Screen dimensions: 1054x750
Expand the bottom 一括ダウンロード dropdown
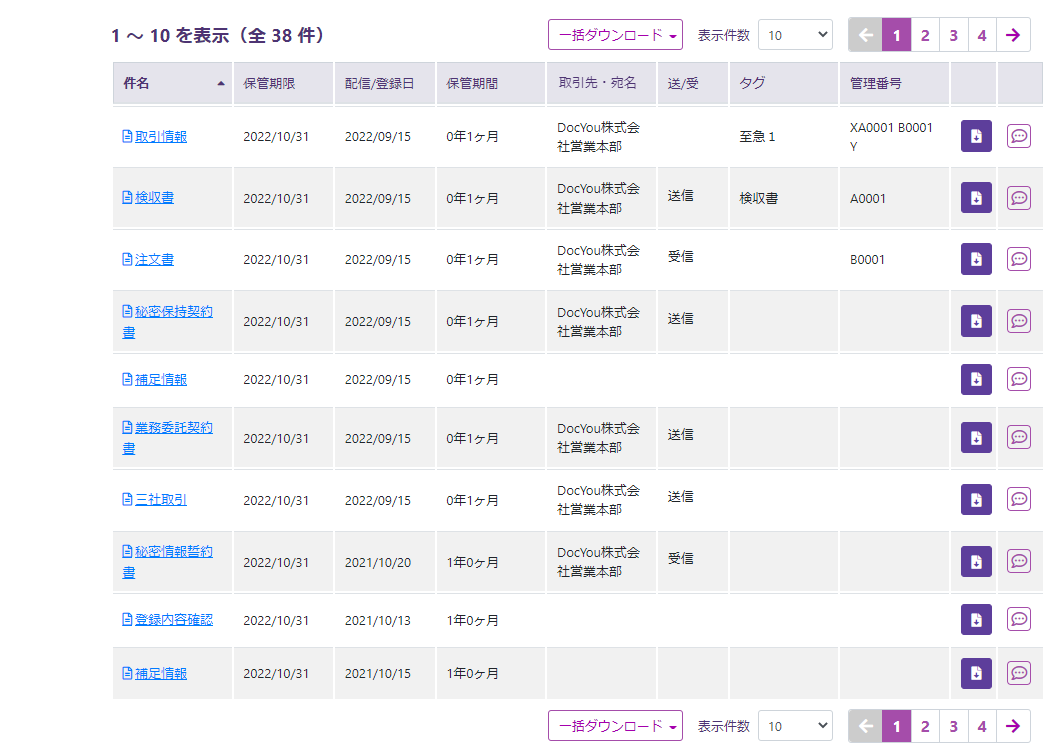(615, 726)
